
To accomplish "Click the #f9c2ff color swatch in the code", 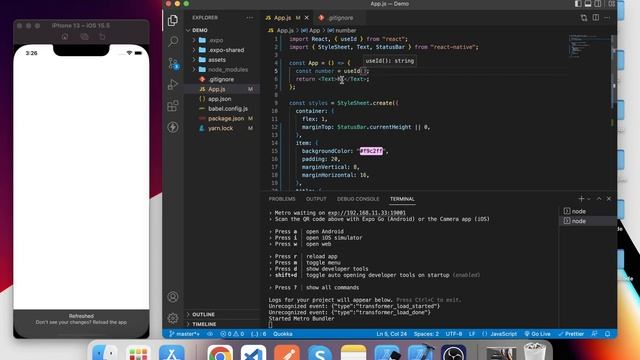I will (x=371, y=151).
